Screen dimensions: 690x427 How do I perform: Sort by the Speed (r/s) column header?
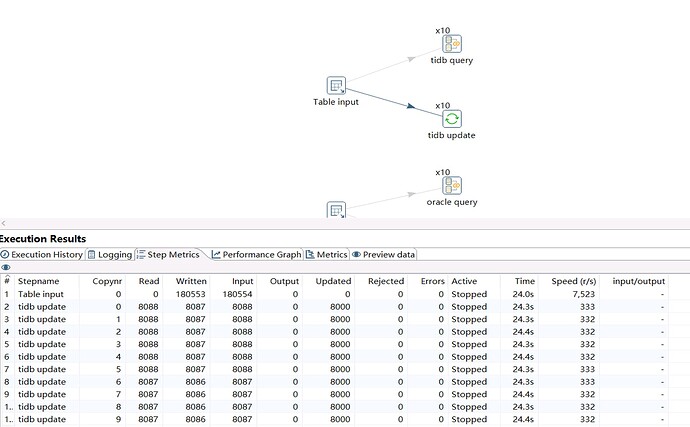(573, 281)
